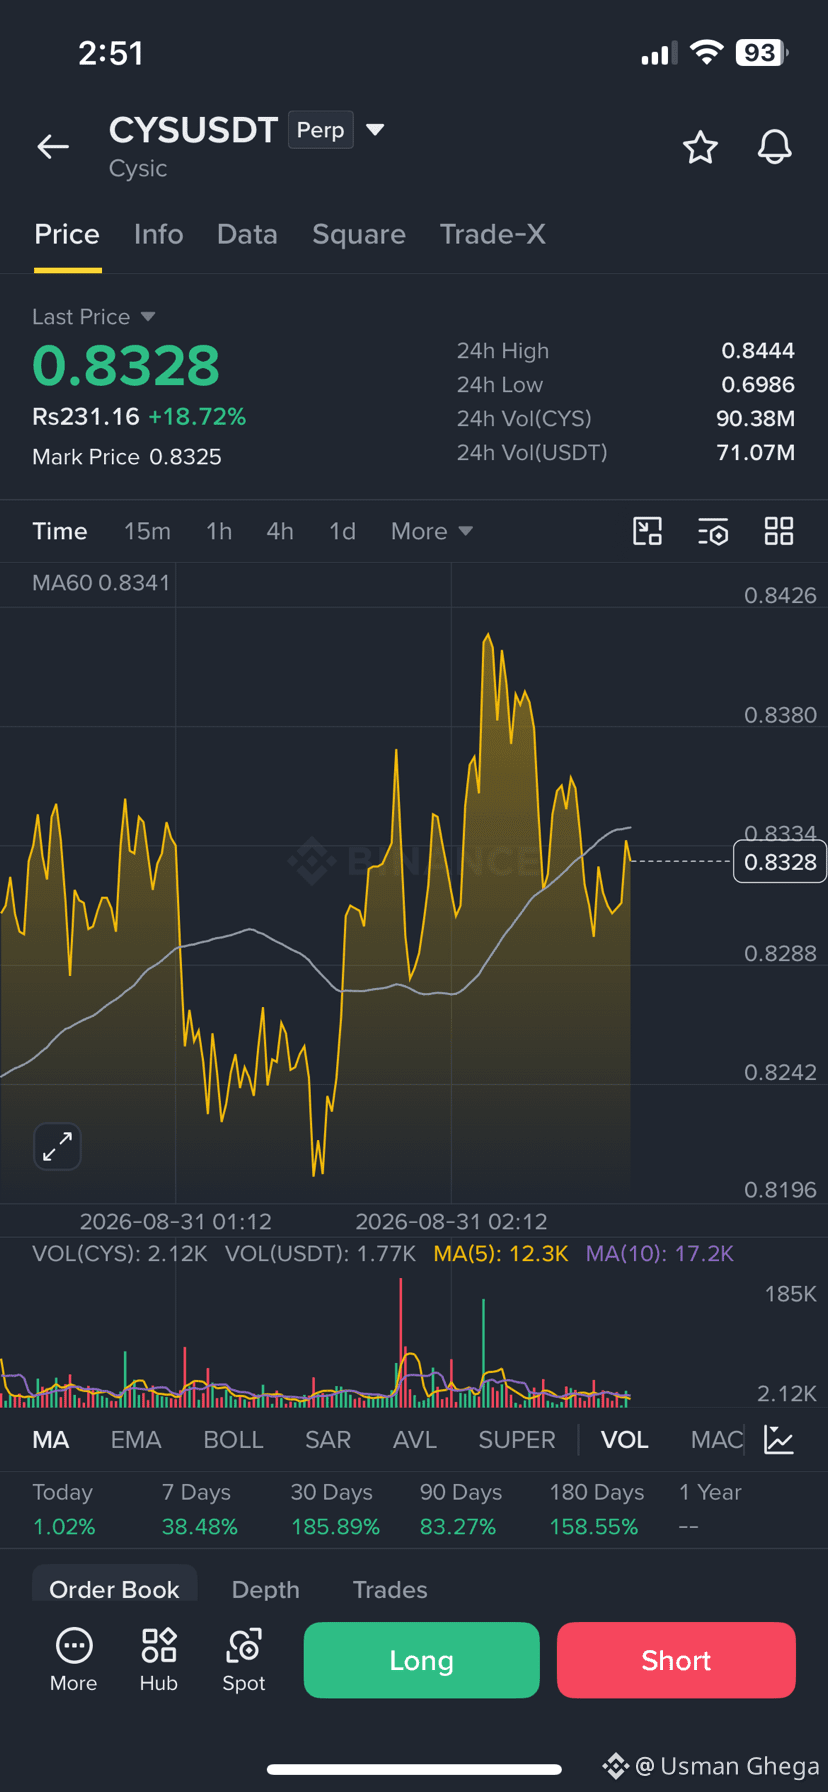Select the Price tab

(x=67, y=235)
